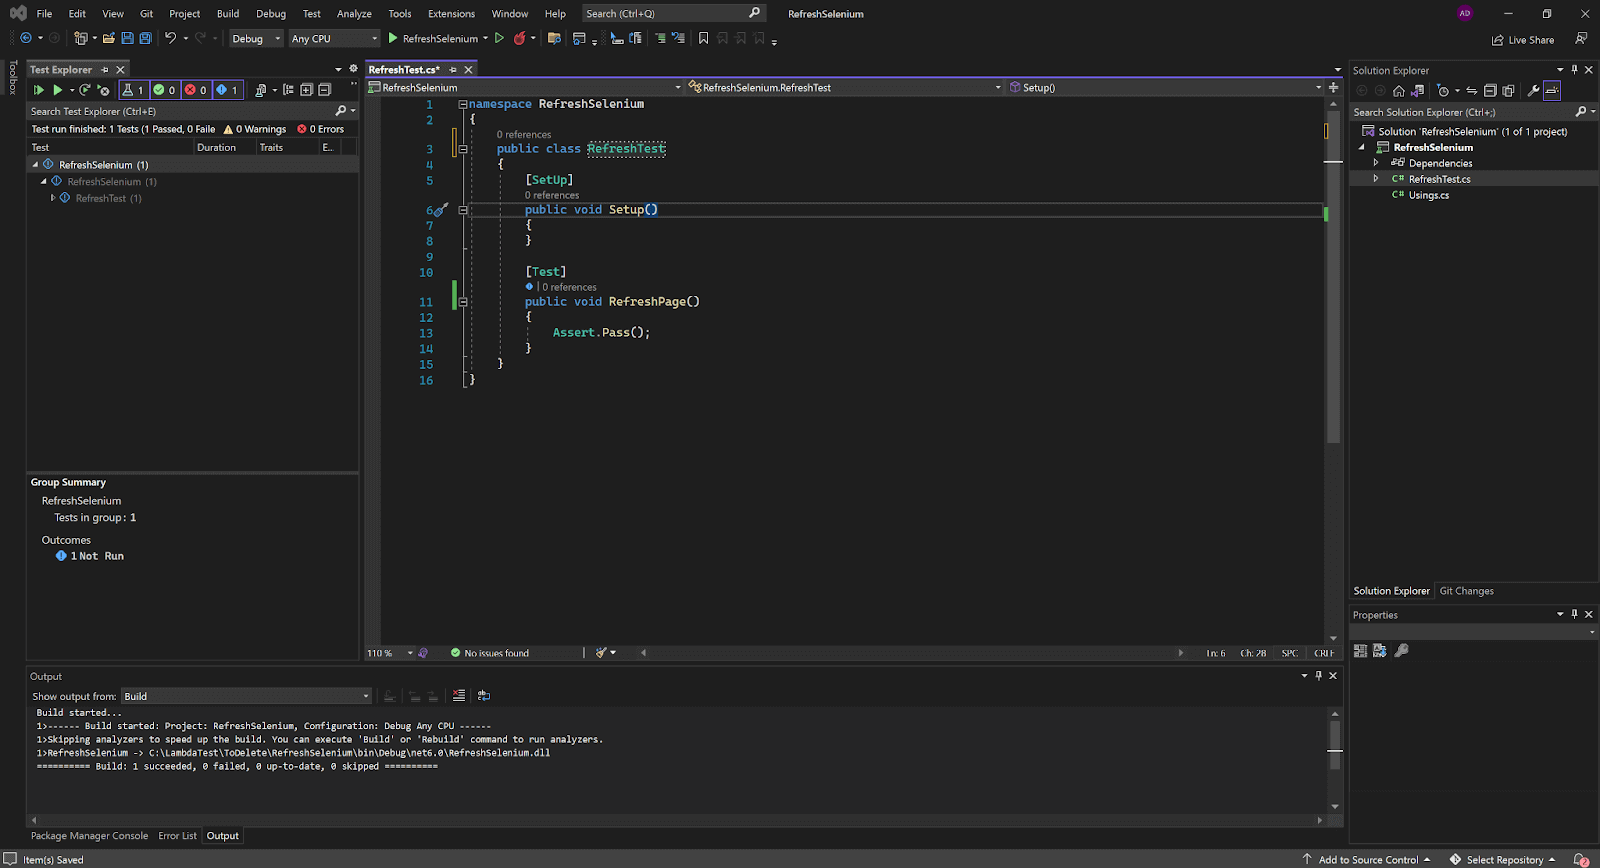The height and width of the screenshot is (868, 1600).
Task: Click the Save All toolbar icon
Action: coord(145,38)
